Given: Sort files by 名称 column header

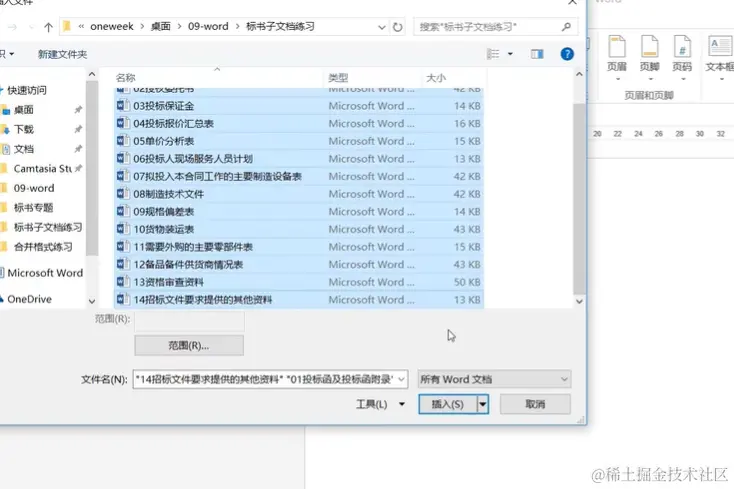Looking at the screenshot, I should [125, 78].
